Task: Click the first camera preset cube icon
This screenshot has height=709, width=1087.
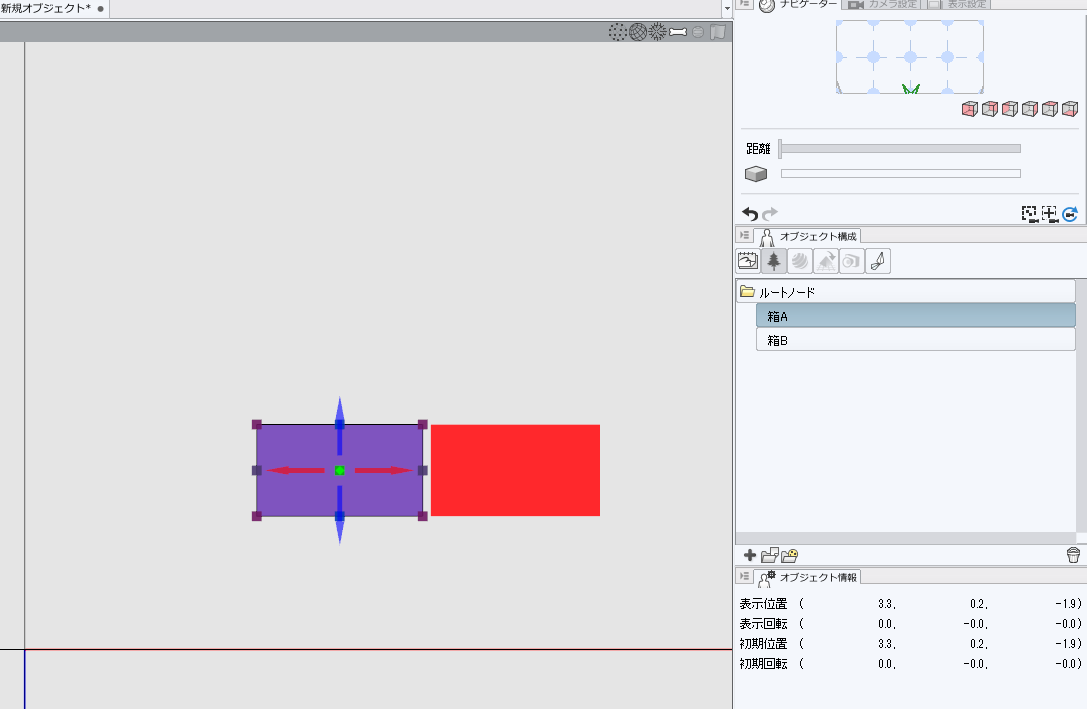Action: click(x=969, y=109)
